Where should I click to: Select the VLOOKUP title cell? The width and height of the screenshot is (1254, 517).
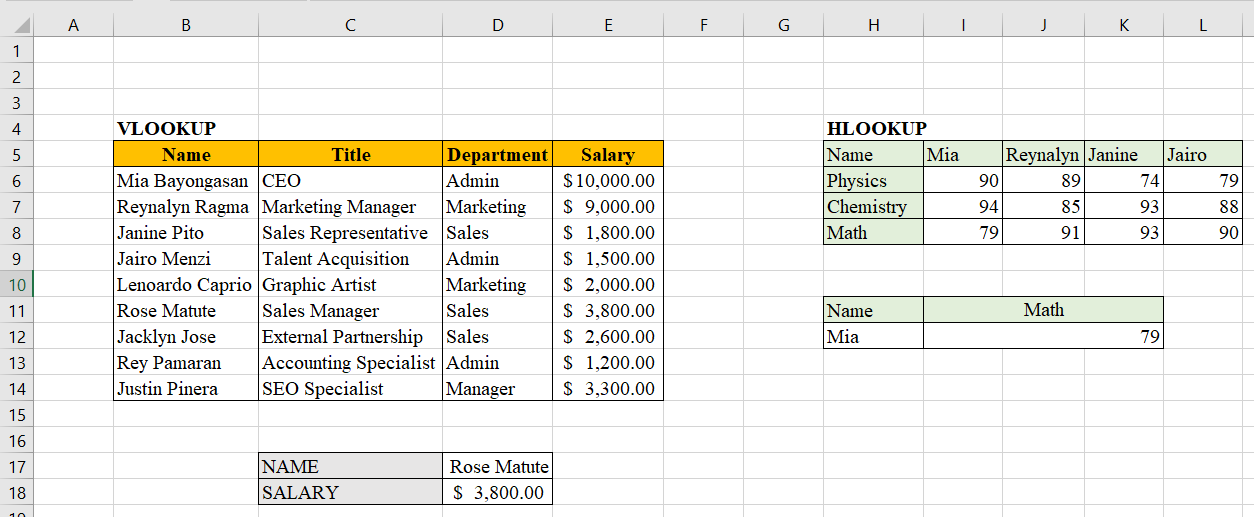click(185, 129)
